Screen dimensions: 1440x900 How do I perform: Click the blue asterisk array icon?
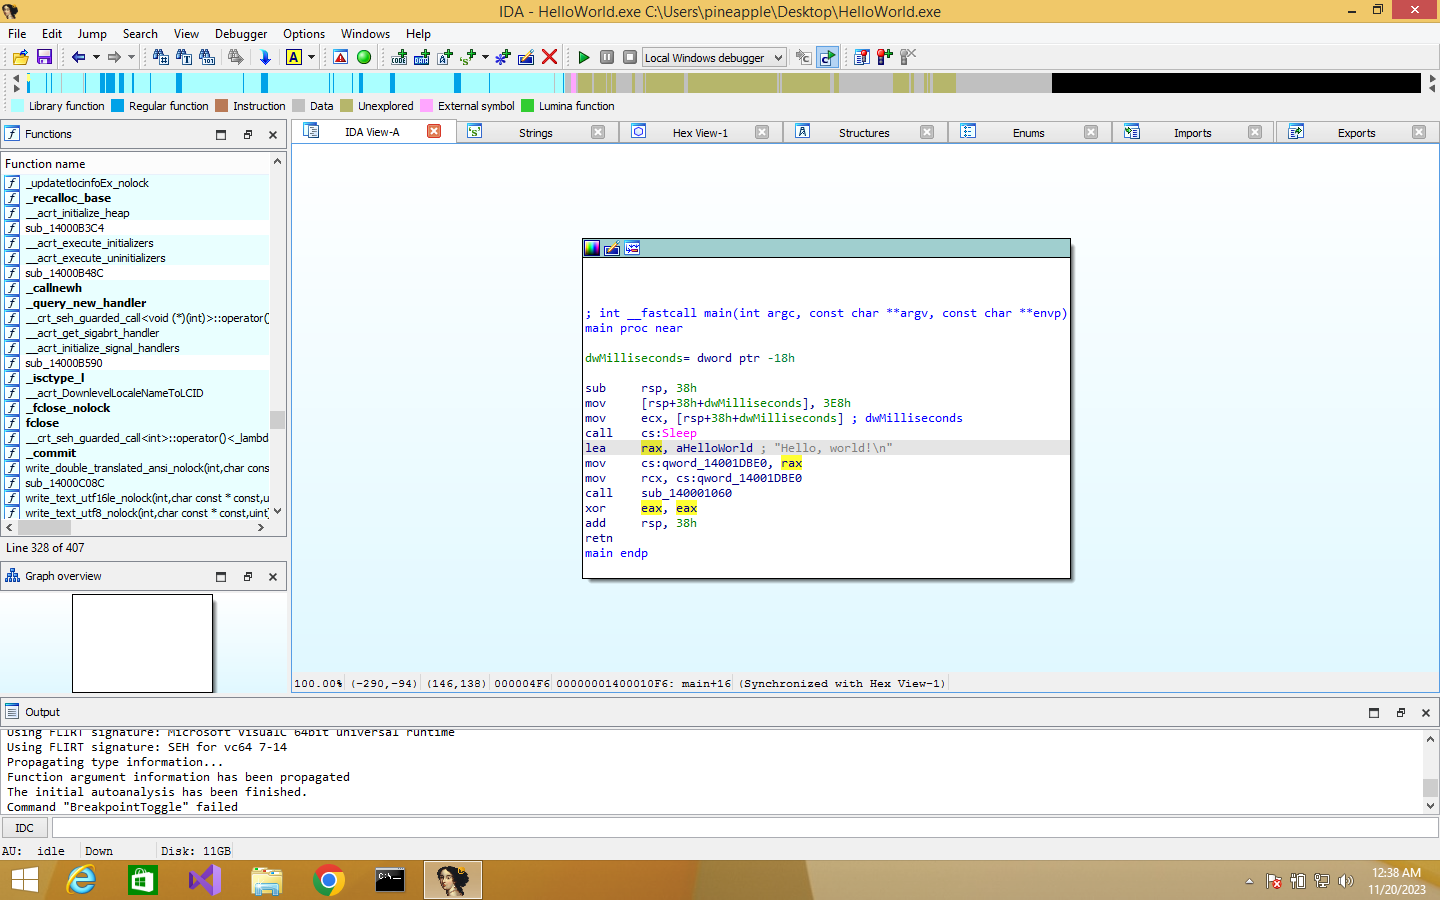point(502,57)
